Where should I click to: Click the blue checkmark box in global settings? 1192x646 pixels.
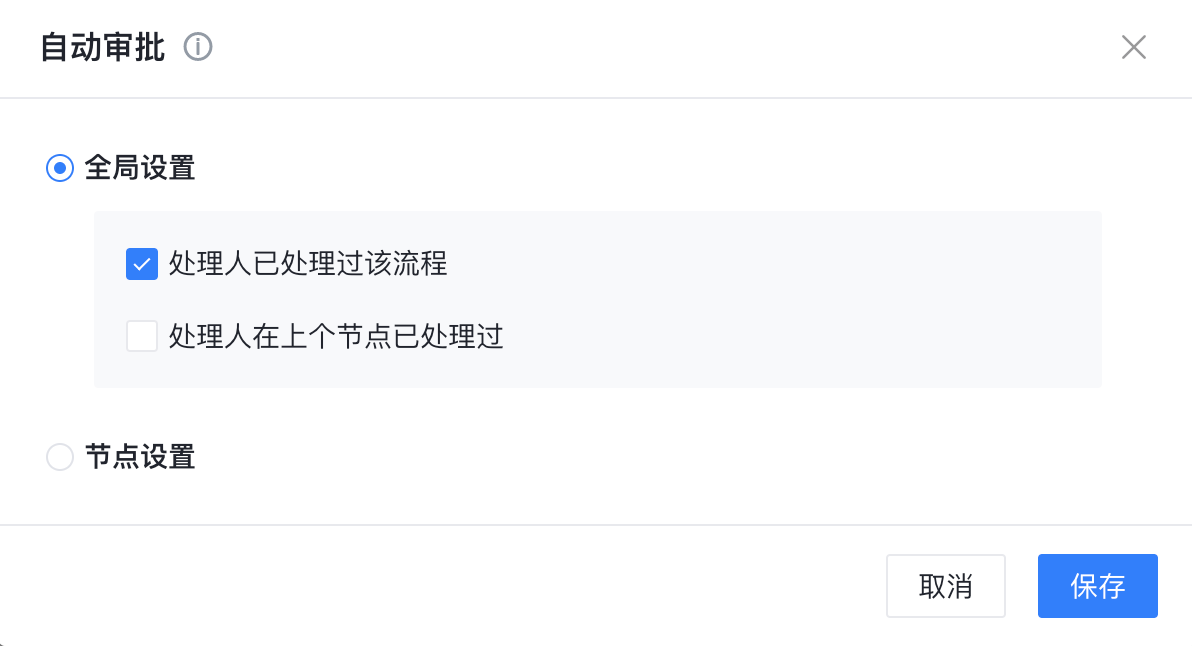coord(142,264)
